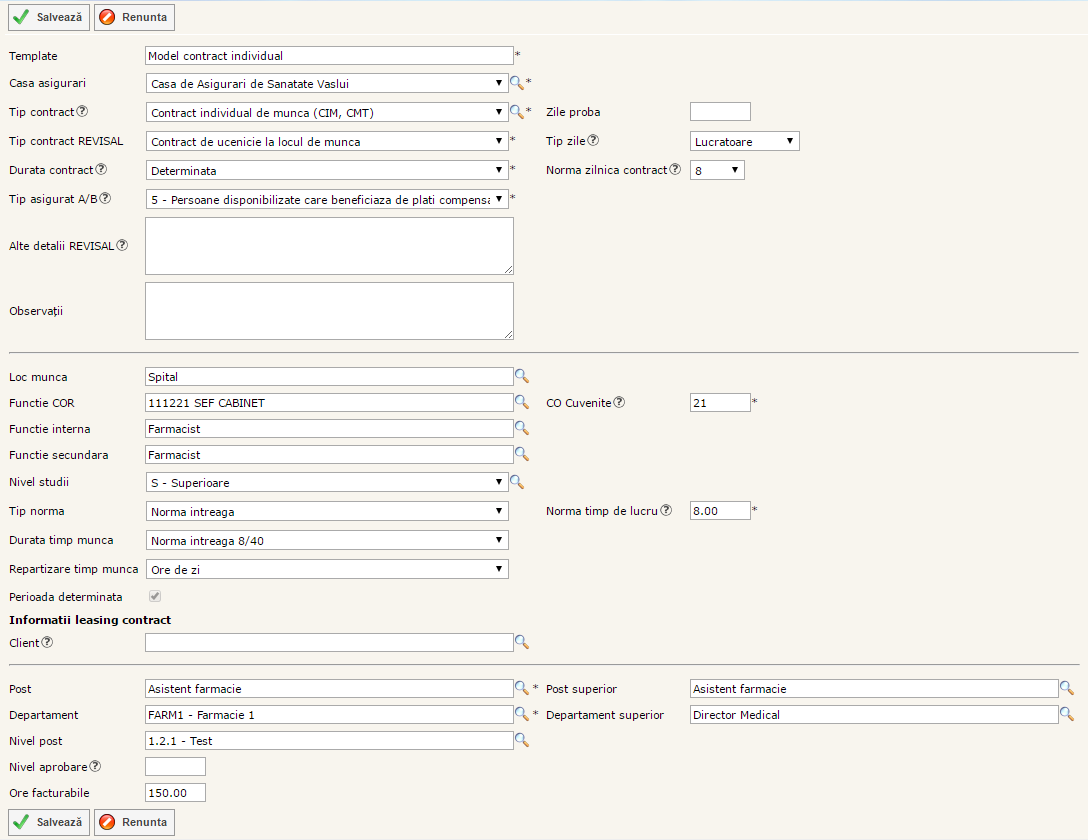Show help for Durata contract
This screenshot has height=840, width=1088.
coord(101,170)
